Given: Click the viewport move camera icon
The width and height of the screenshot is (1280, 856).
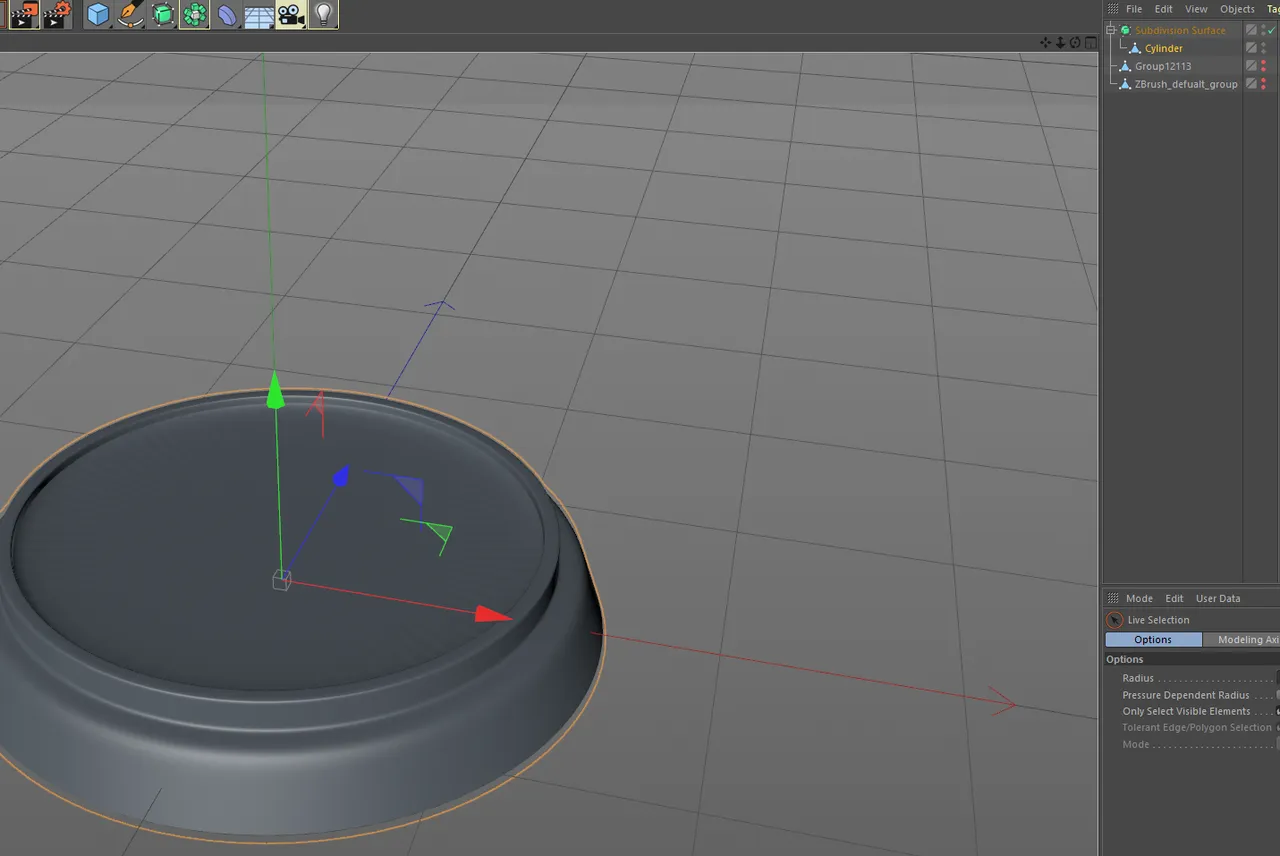Looking at the screenshot, I should (1045, 42).
